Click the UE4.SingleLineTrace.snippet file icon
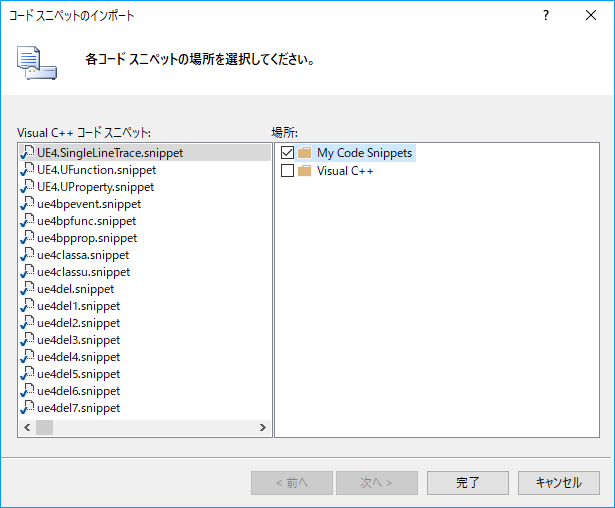 click(x=27, y=153)
